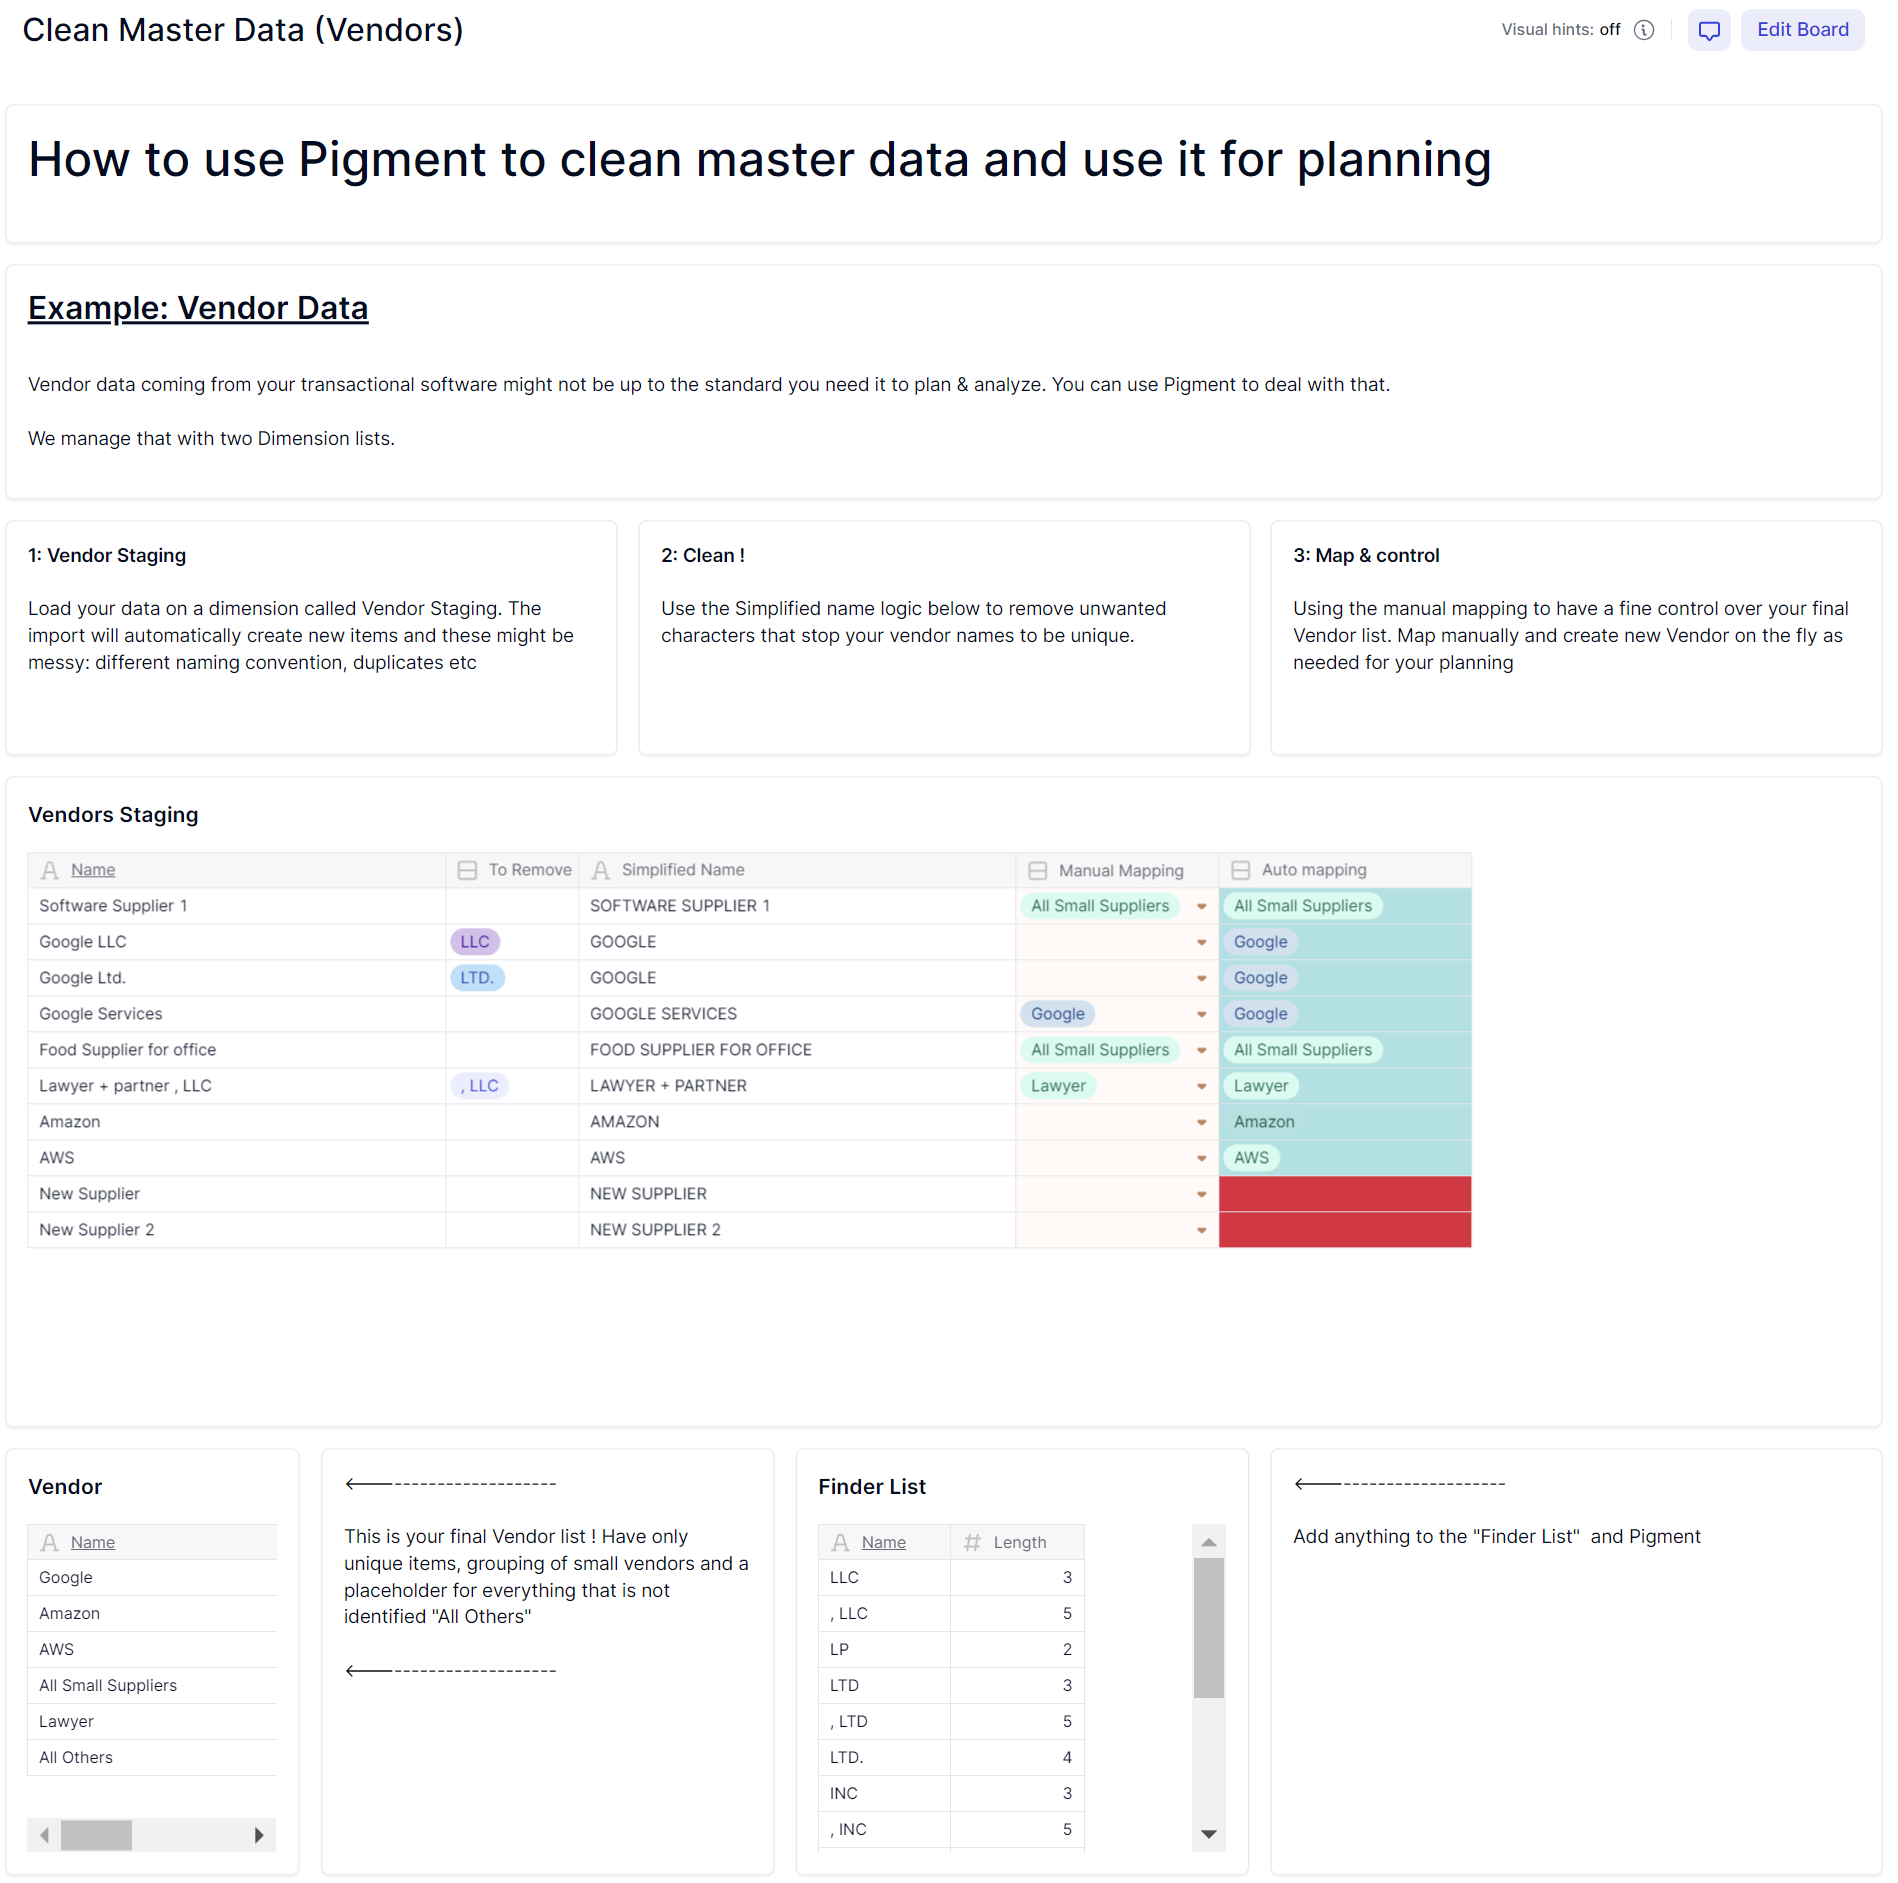Click the Length column number icon

[972, 1542]
